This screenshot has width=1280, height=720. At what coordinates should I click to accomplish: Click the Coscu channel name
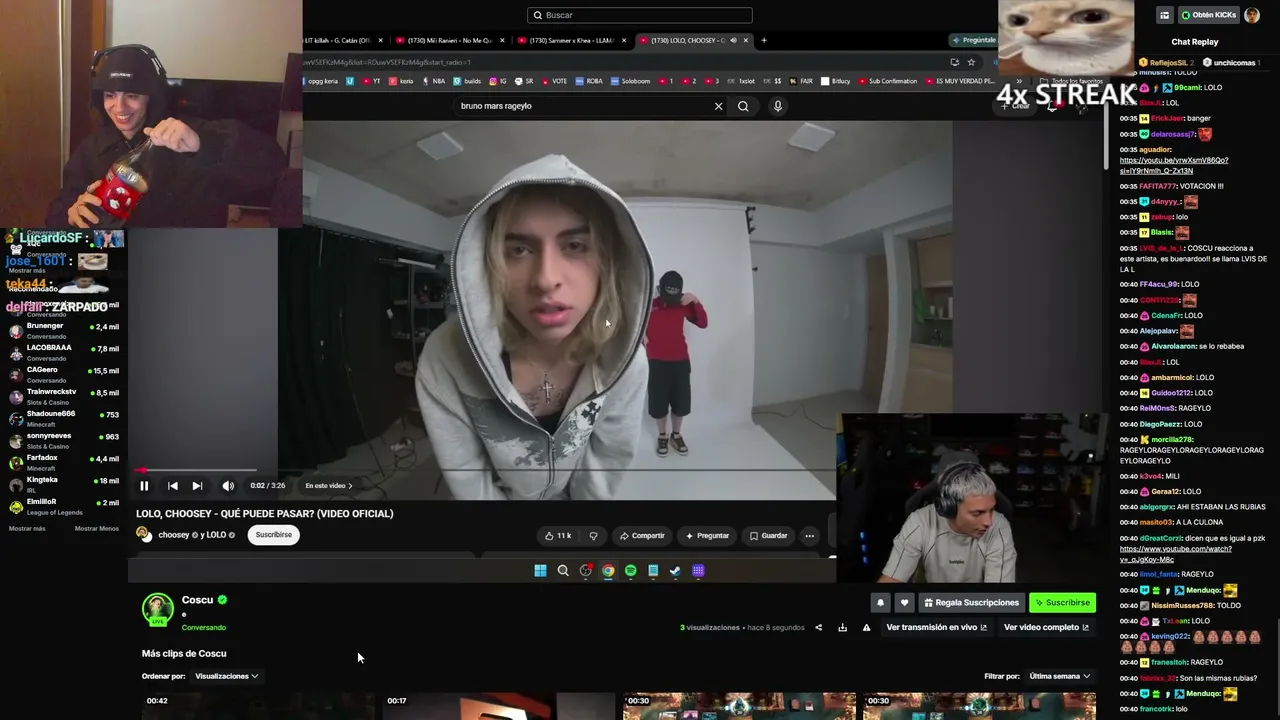tap(197, 600)
